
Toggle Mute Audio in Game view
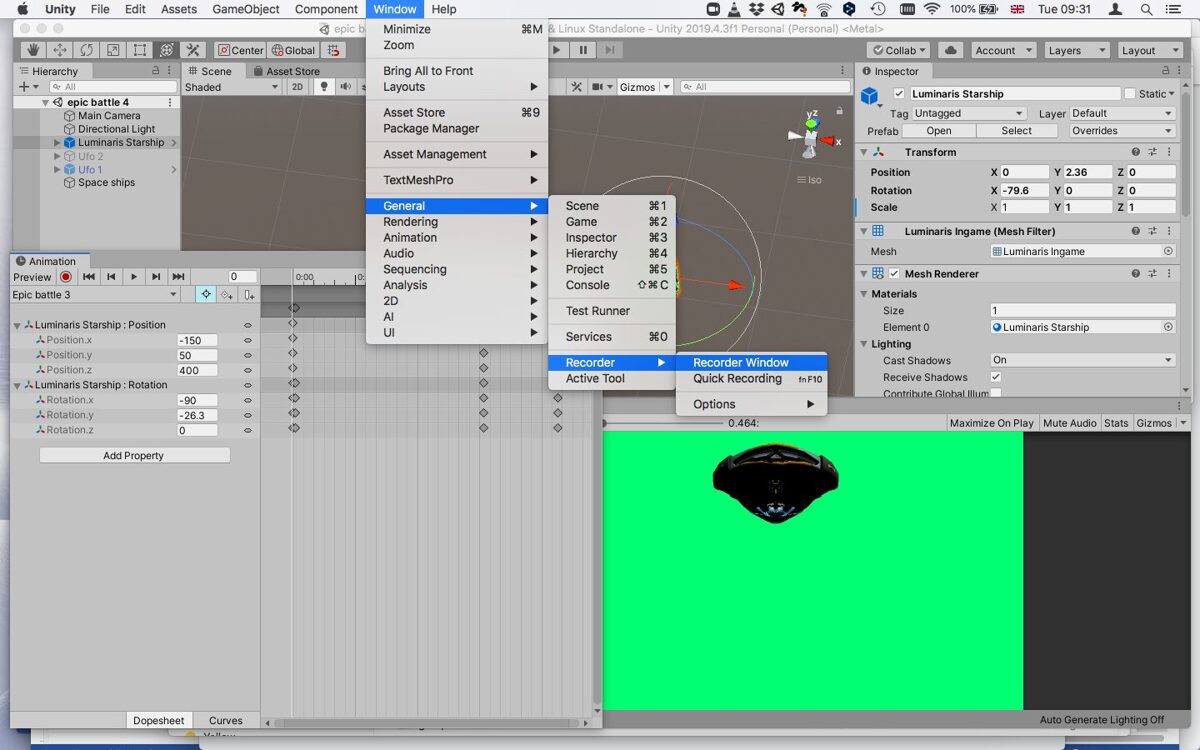[x=1070, y=423]
